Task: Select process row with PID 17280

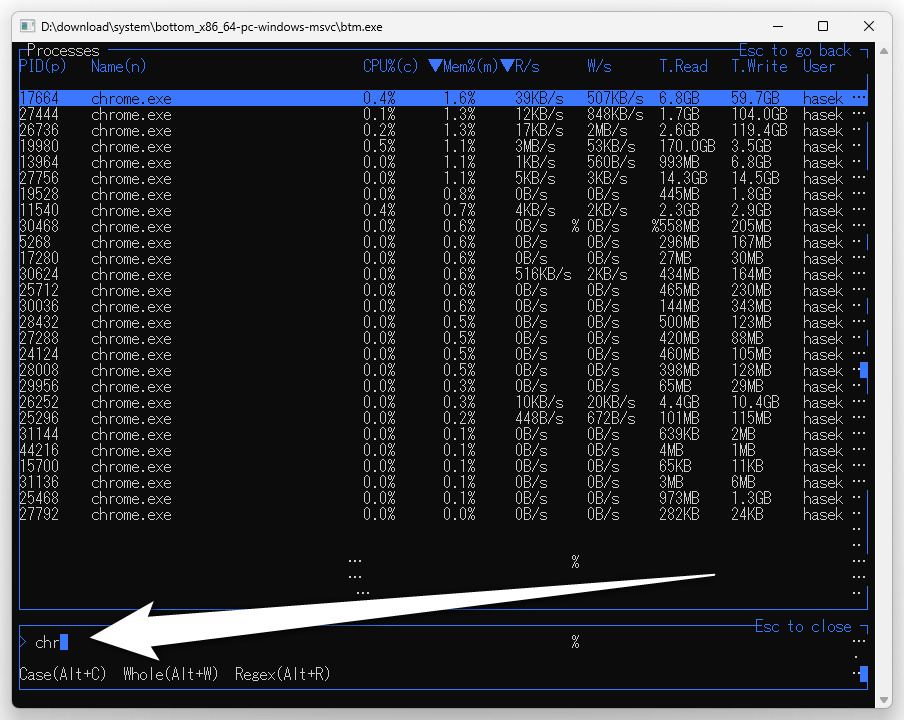Action: pos(443,258)
